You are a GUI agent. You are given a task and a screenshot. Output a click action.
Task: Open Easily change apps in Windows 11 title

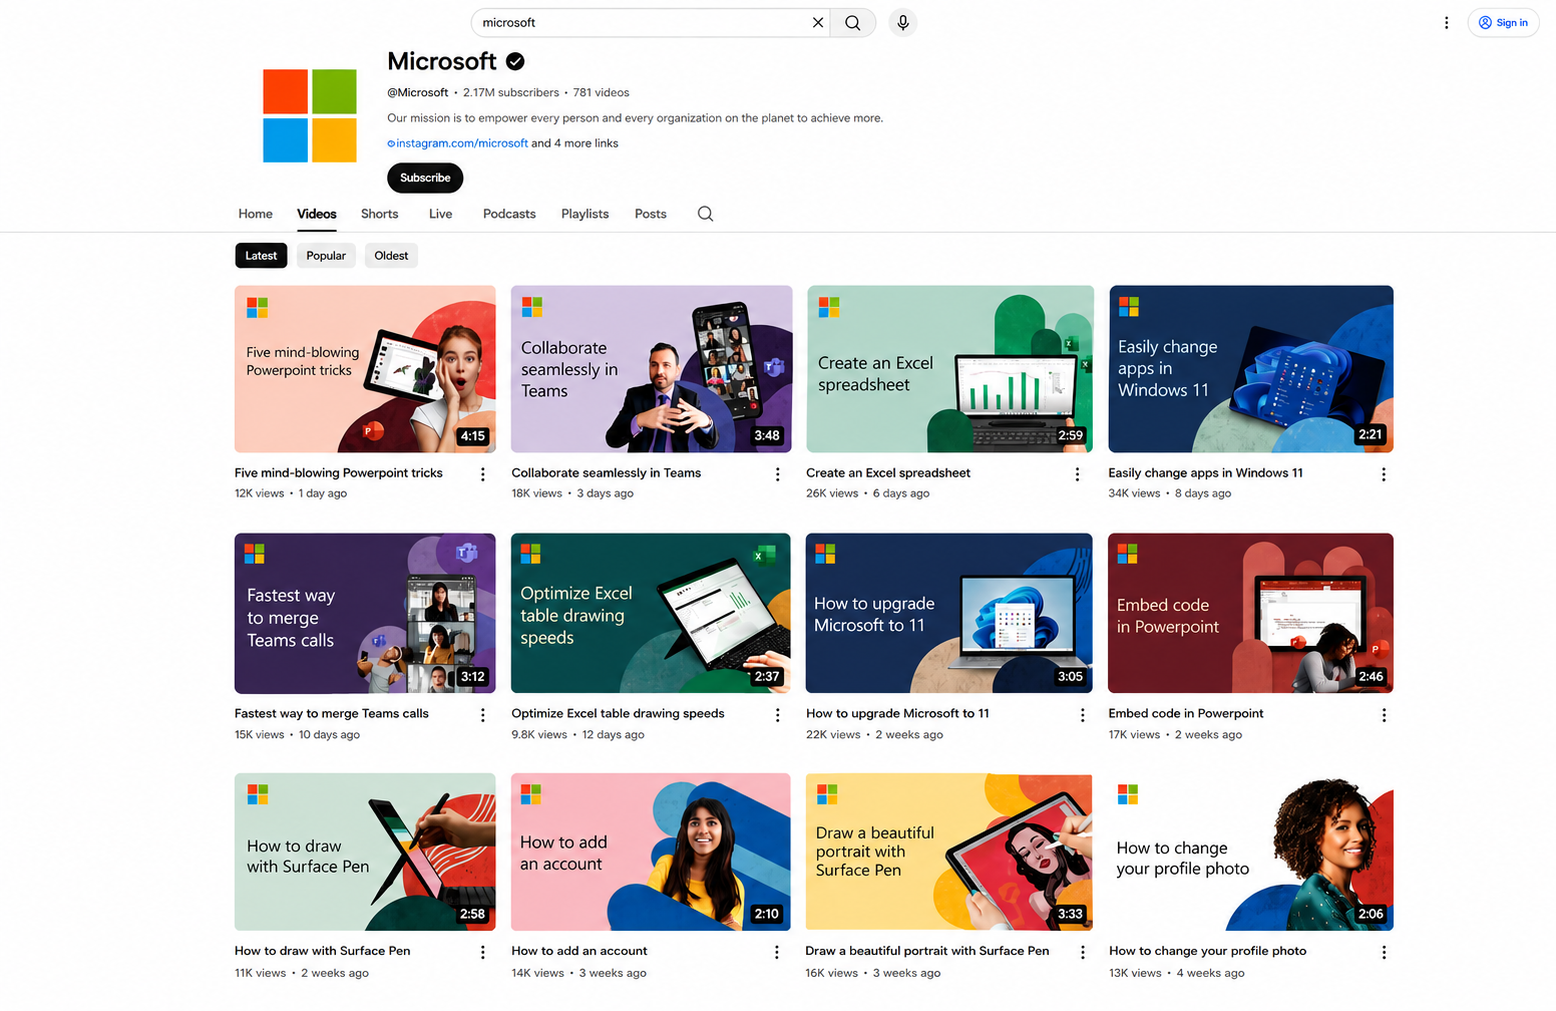(1205, 473)
